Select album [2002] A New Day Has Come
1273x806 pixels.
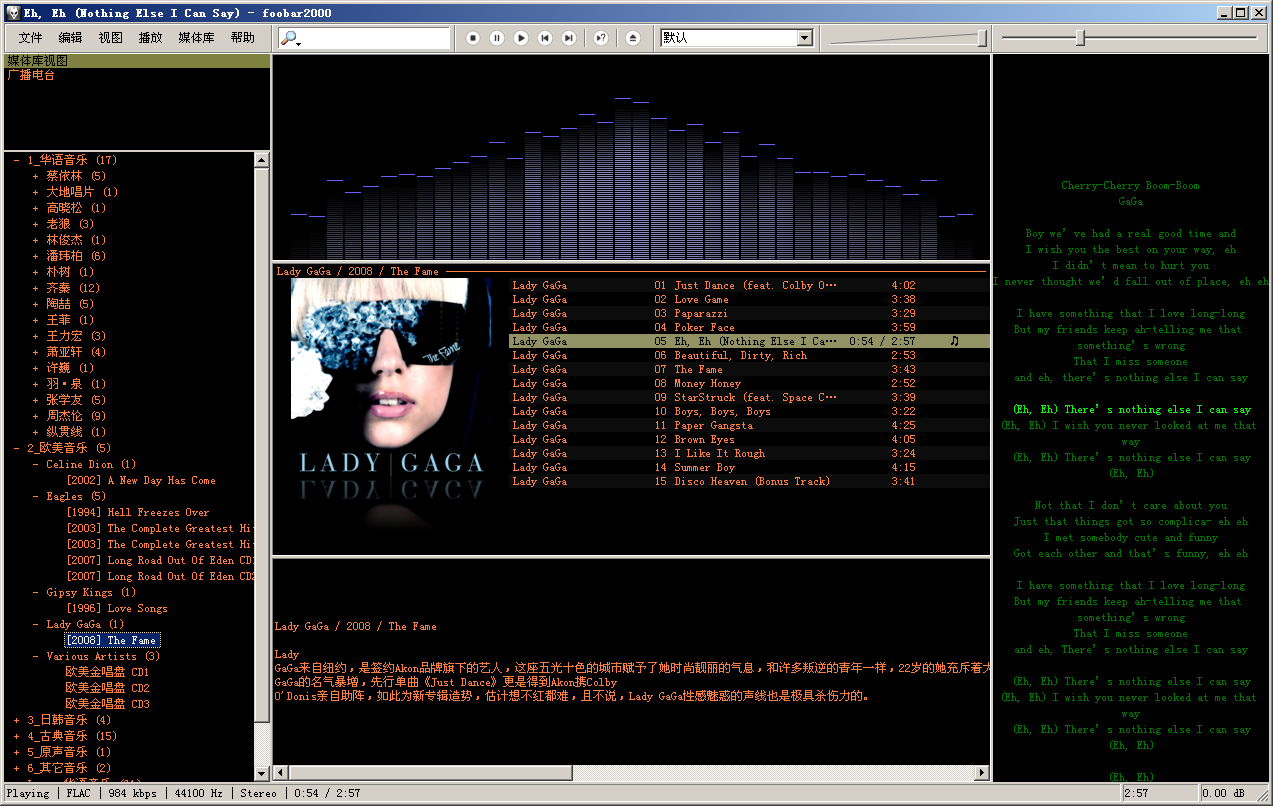click(141, 480)
